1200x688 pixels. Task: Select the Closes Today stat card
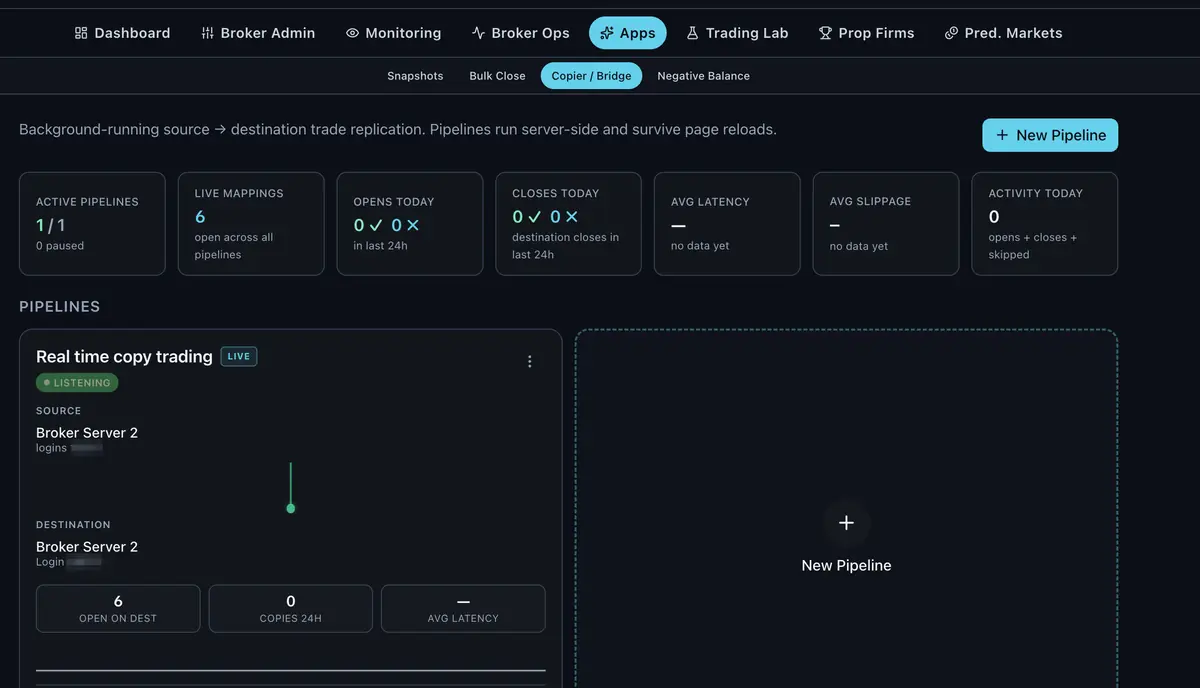pyautogui.click(x=568, y=224)
